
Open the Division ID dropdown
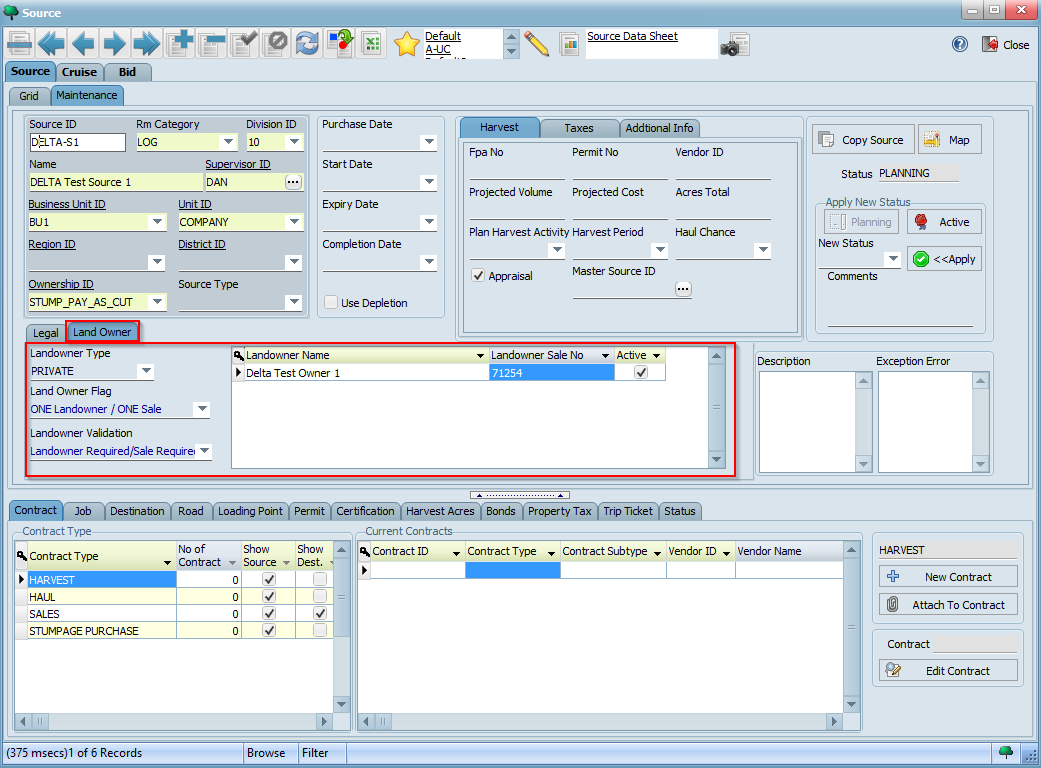click(294, 141)
